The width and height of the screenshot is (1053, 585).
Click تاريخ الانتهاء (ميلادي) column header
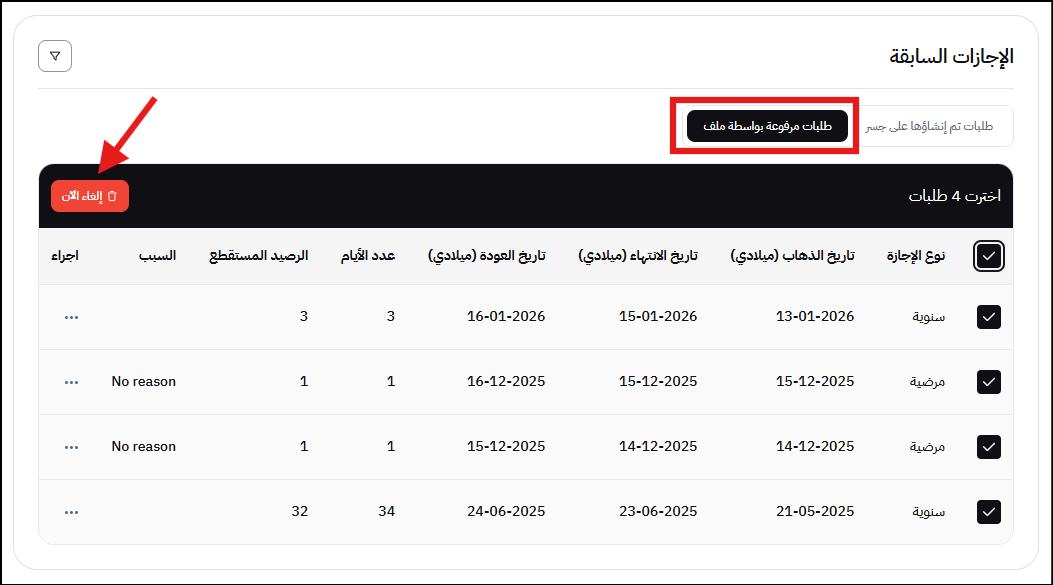[x=638, y=256]
